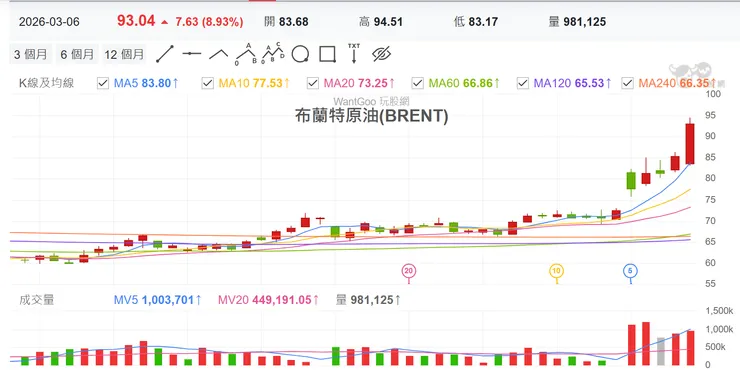The width and height of the screenshot is (740, 370).
Task: Toggle hide drawings eye icon
Action: pos(381,54)
